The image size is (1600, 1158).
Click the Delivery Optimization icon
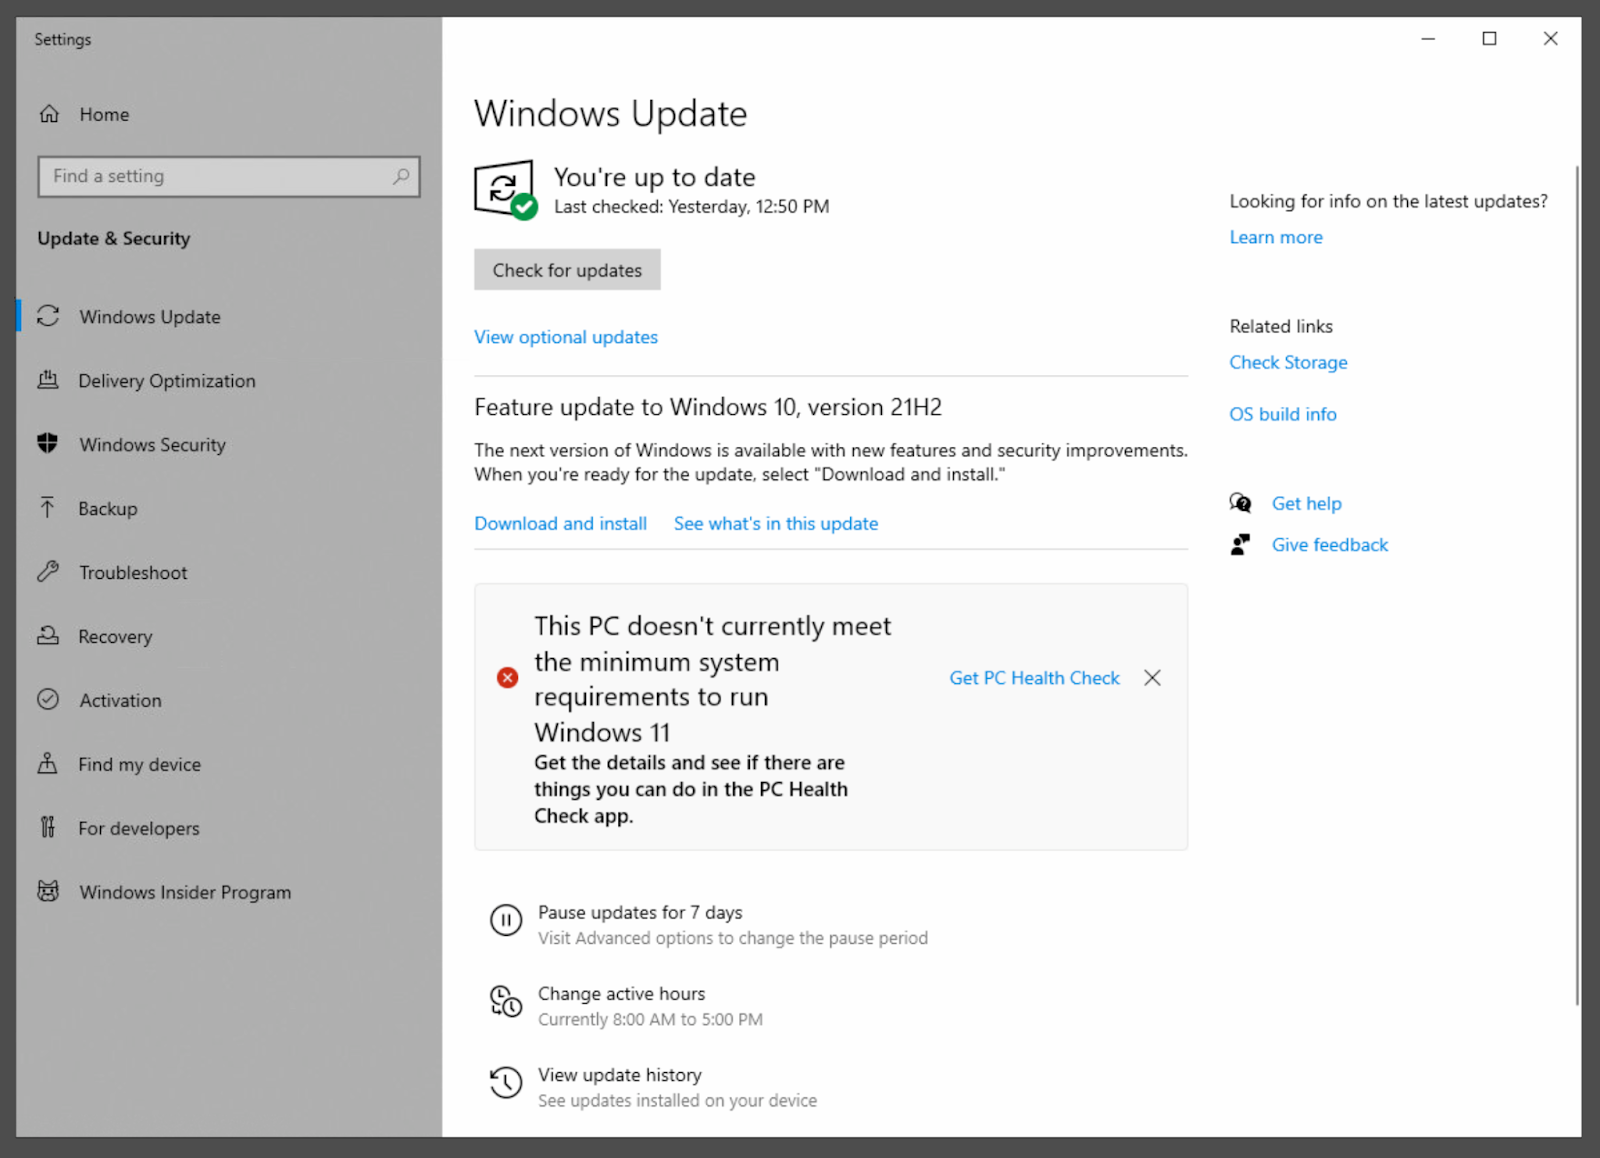[48, 380]
